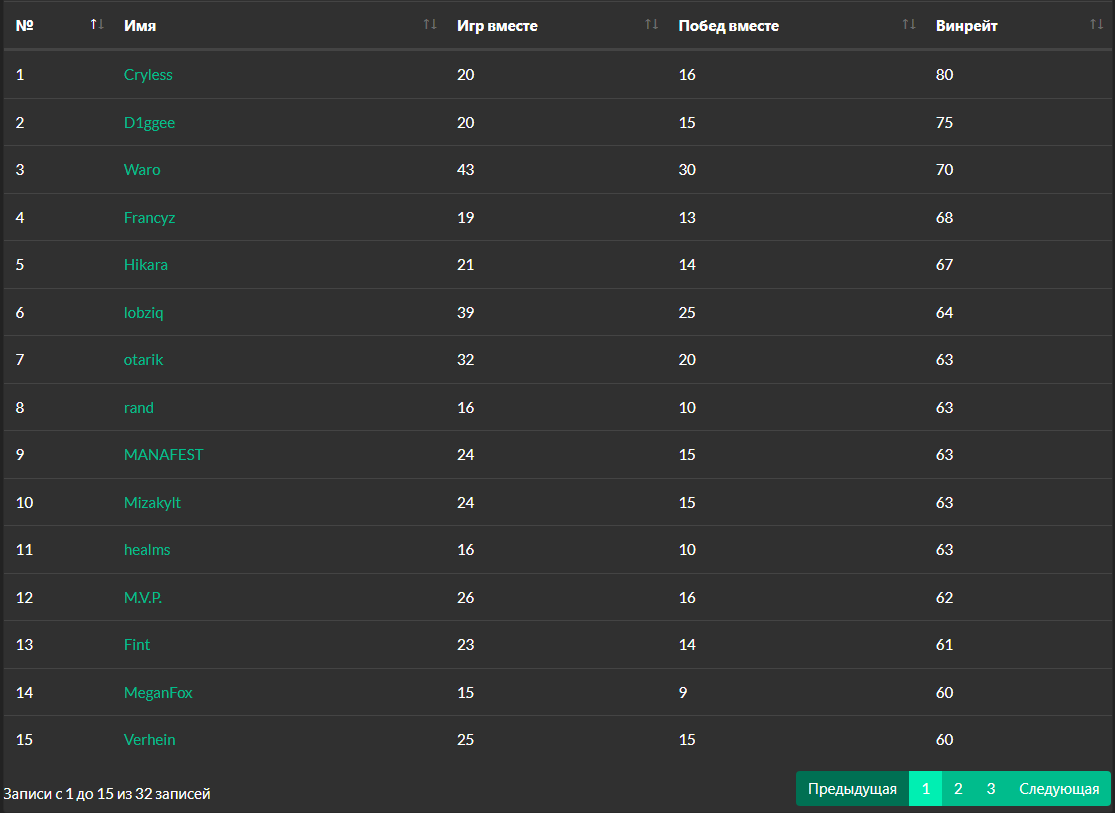
Task: Click the Verhein player name
Action: pos(149,740)
